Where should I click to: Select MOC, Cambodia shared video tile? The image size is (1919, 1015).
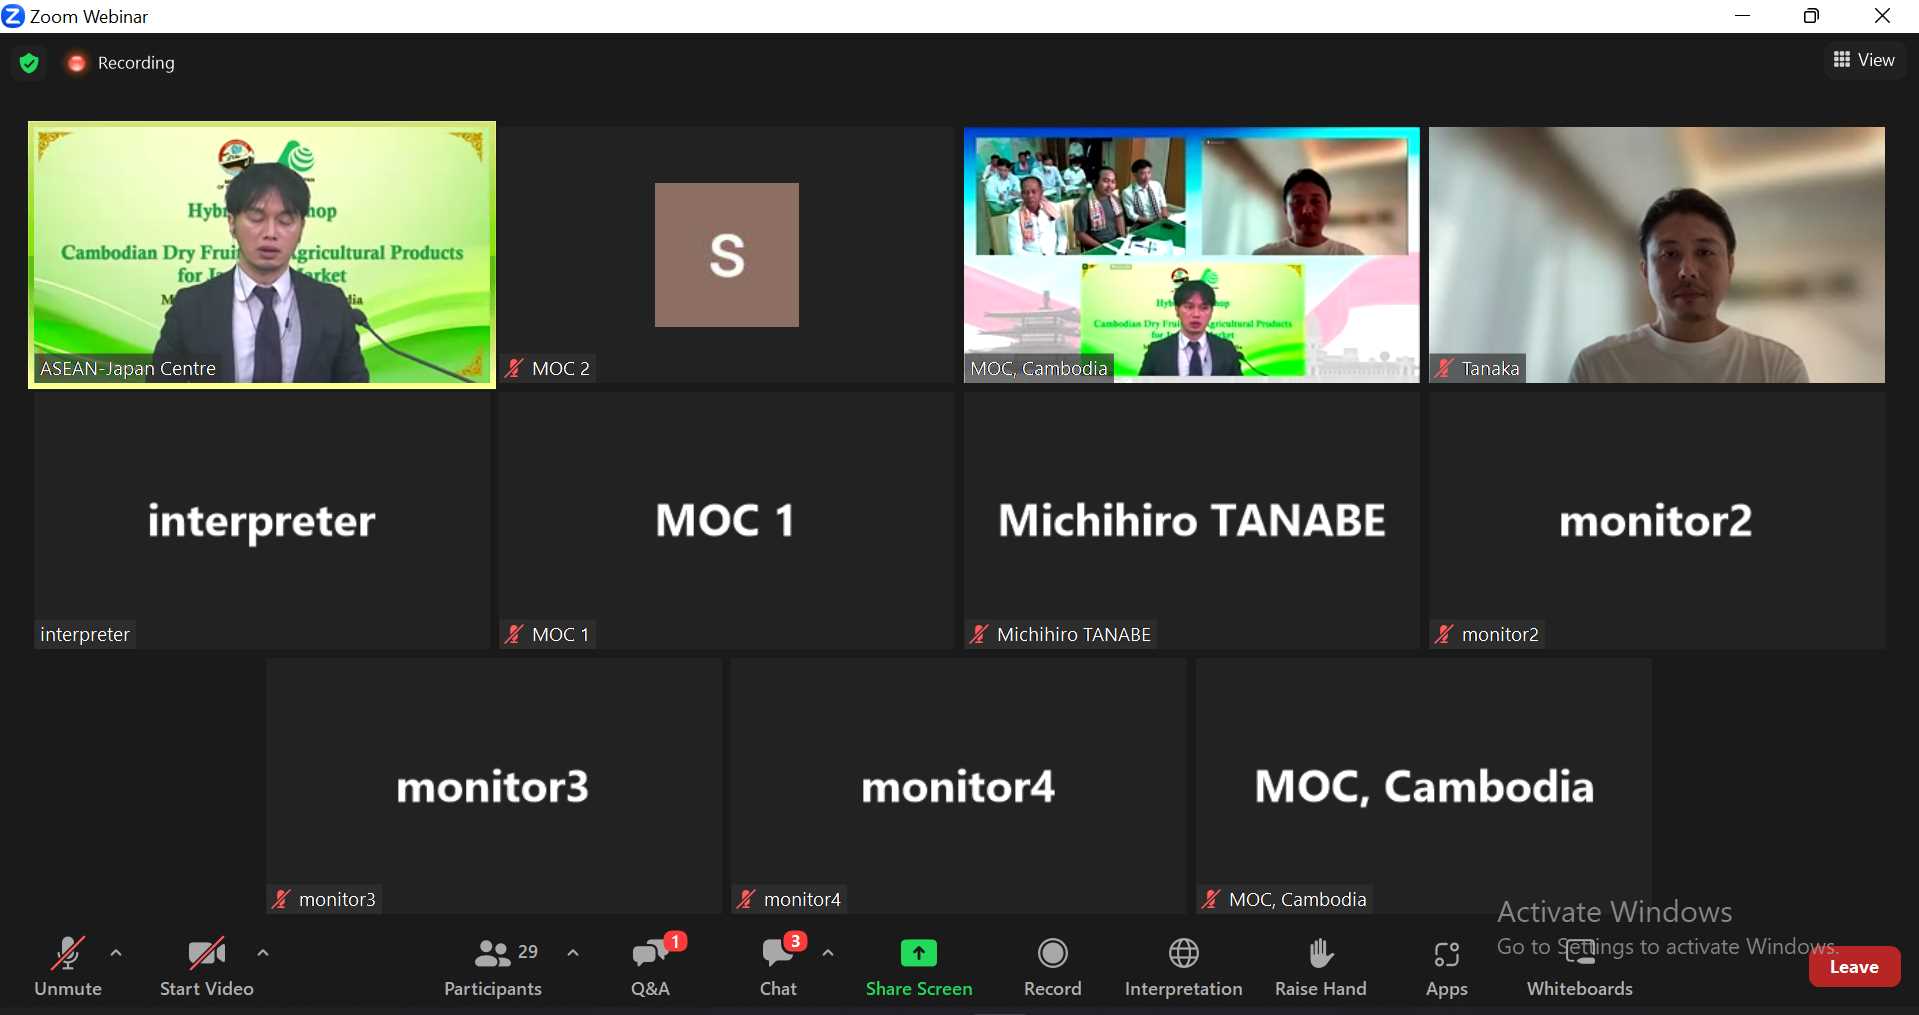pos(1192,255)
